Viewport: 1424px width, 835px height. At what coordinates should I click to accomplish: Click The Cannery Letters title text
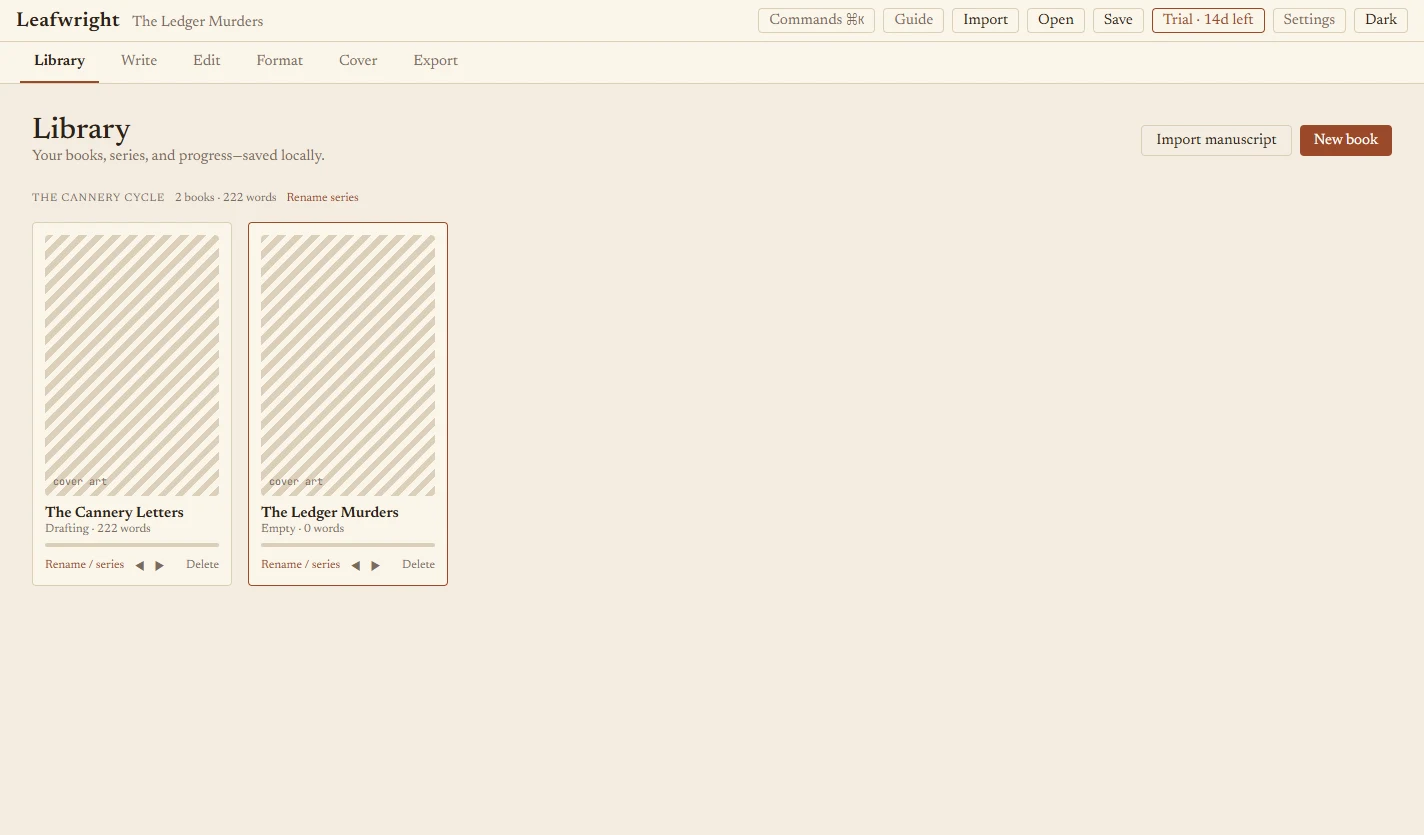[114, 512]
